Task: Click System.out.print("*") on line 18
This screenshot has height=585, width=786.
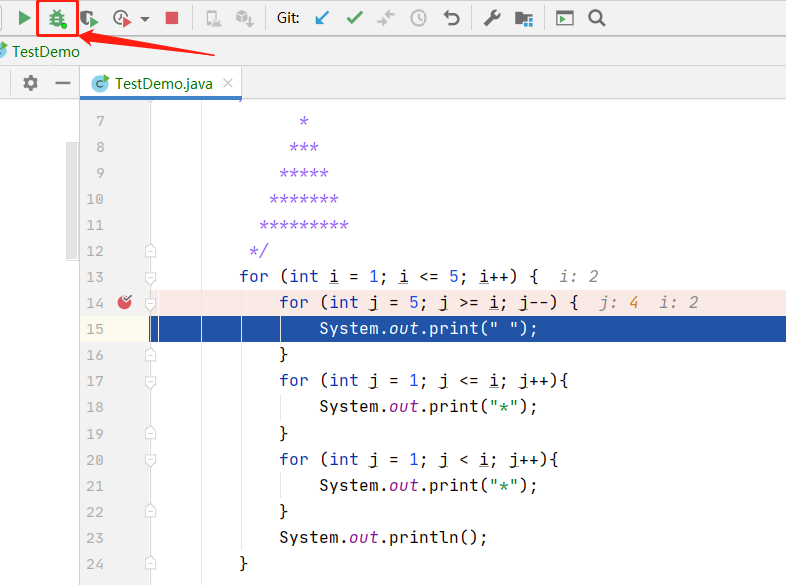Action: (x=428, y=407)
